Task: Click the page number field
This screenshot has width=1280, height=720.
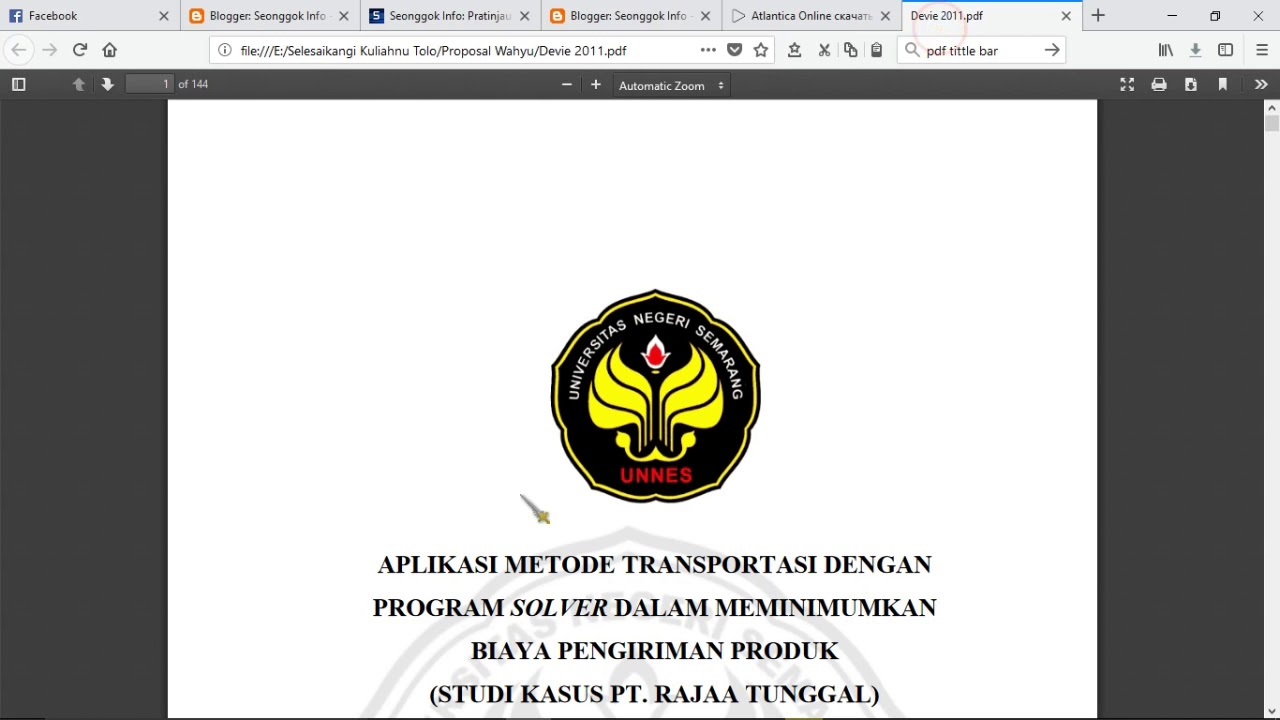Action: 150,84
